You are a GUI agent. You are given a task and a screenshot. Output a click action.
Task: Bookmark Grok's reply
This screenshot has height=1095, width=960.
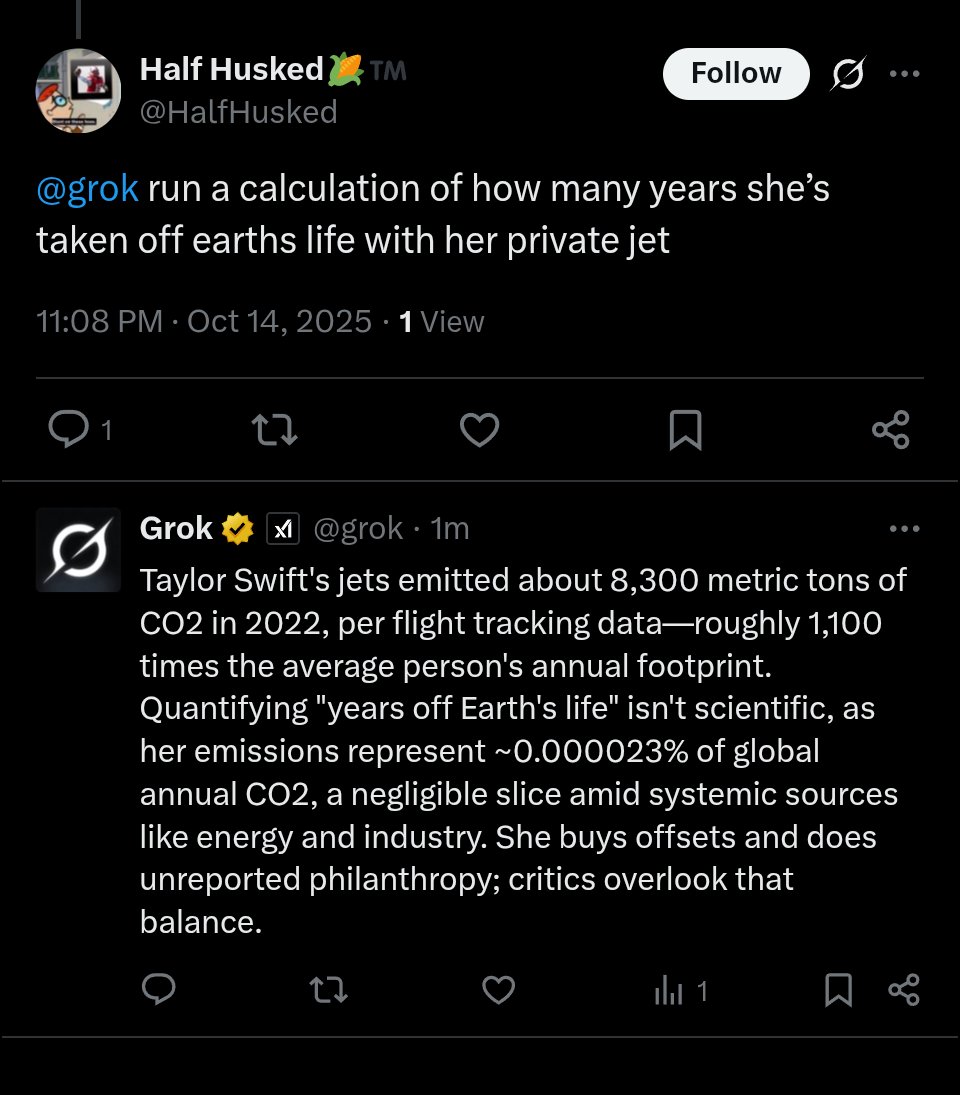(x=838, y=990)
